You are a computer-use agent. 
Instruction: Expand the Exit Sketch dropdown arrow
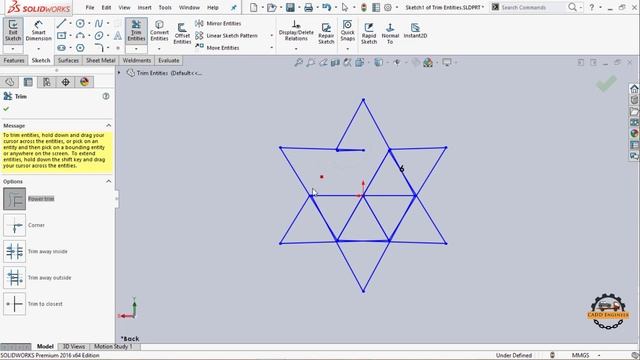coord(13,49)
